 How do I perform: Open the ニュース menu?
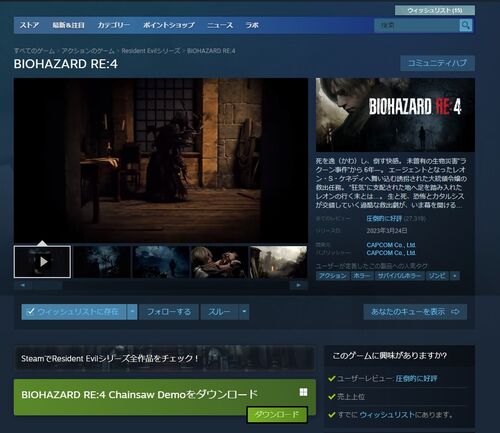220,25
